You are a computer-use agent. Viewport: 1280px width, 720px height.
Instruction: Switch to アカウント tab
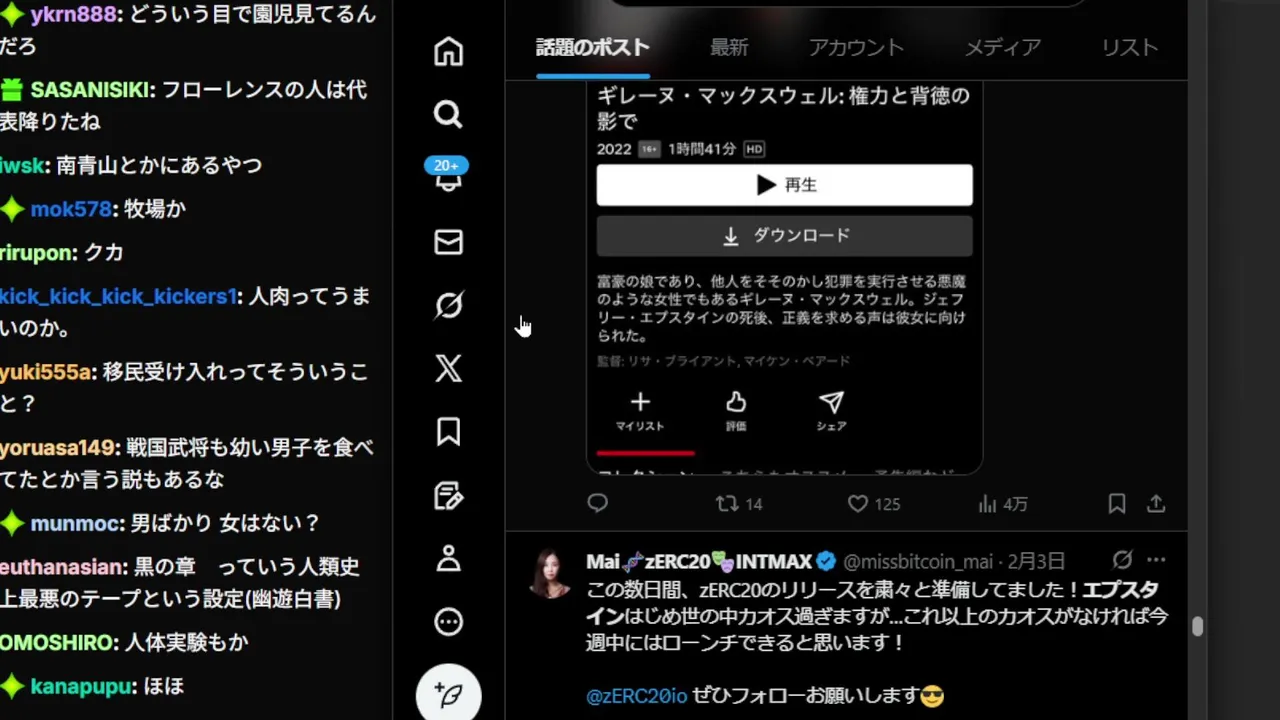pyautogui.click(x=856, y=47)
